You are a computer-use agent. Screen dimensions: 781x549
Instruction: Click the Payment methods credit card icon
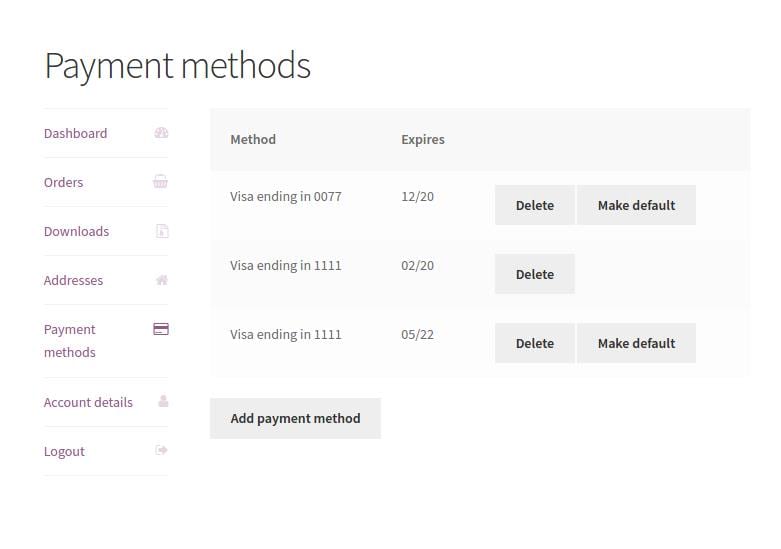[x=161, y=329]
